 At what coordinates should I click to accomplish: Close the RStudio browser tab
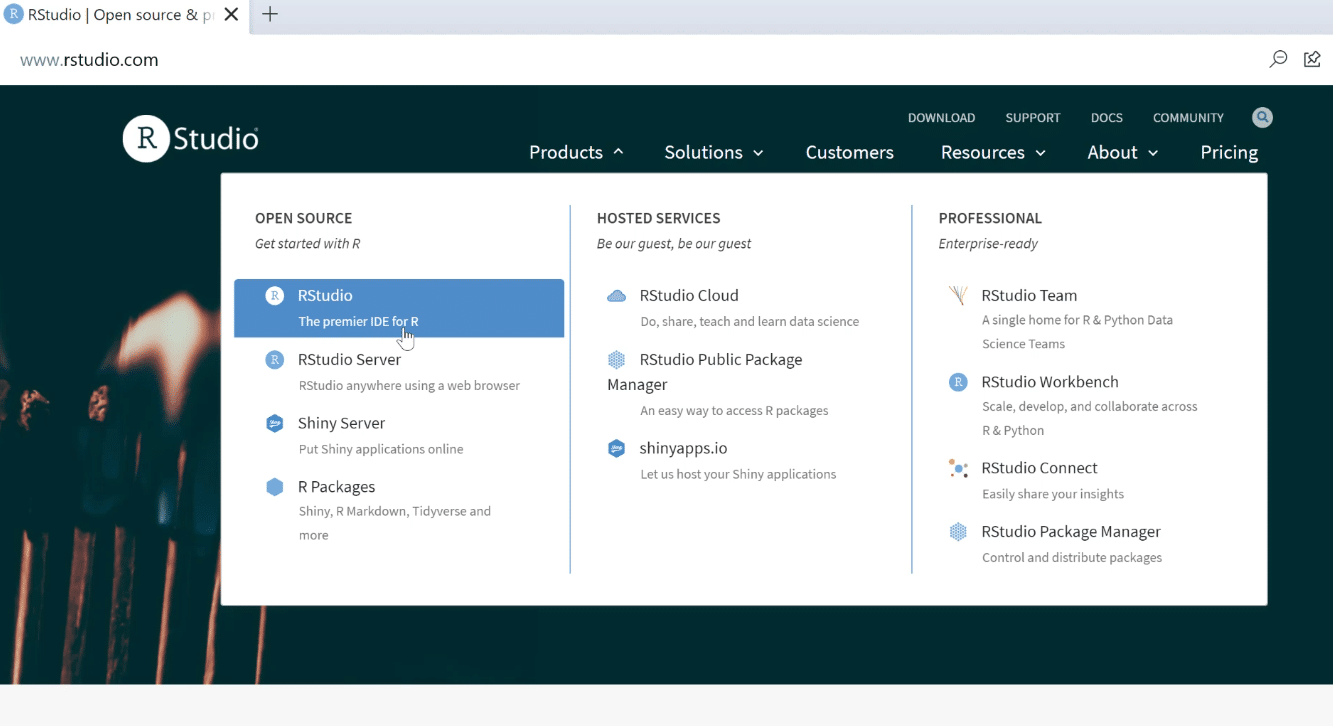[x=231, y=15]
